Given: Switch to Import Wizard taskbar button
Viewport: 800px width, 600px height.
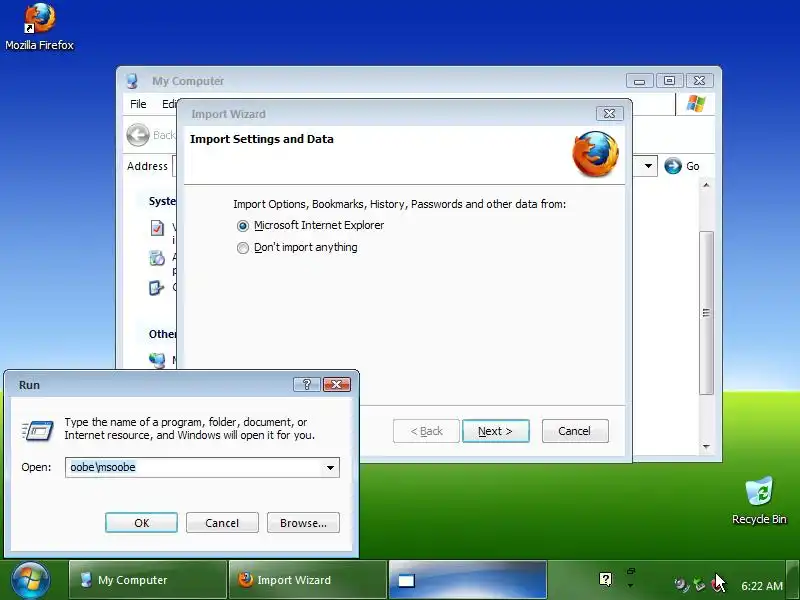Looking at the screenshot, I should (x=308, y=580).
